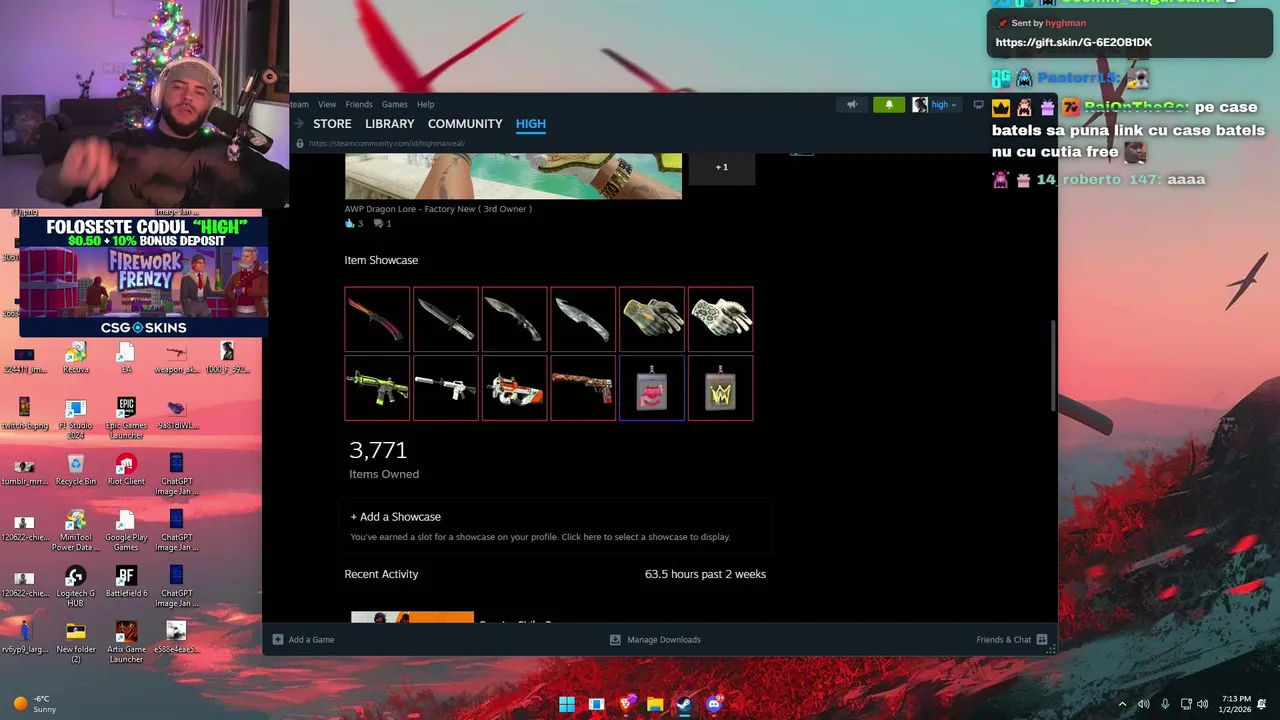This screenshot has width=1280, height=720.
Task: Launch Logitech G HUB shortcut
Action: 75,587
